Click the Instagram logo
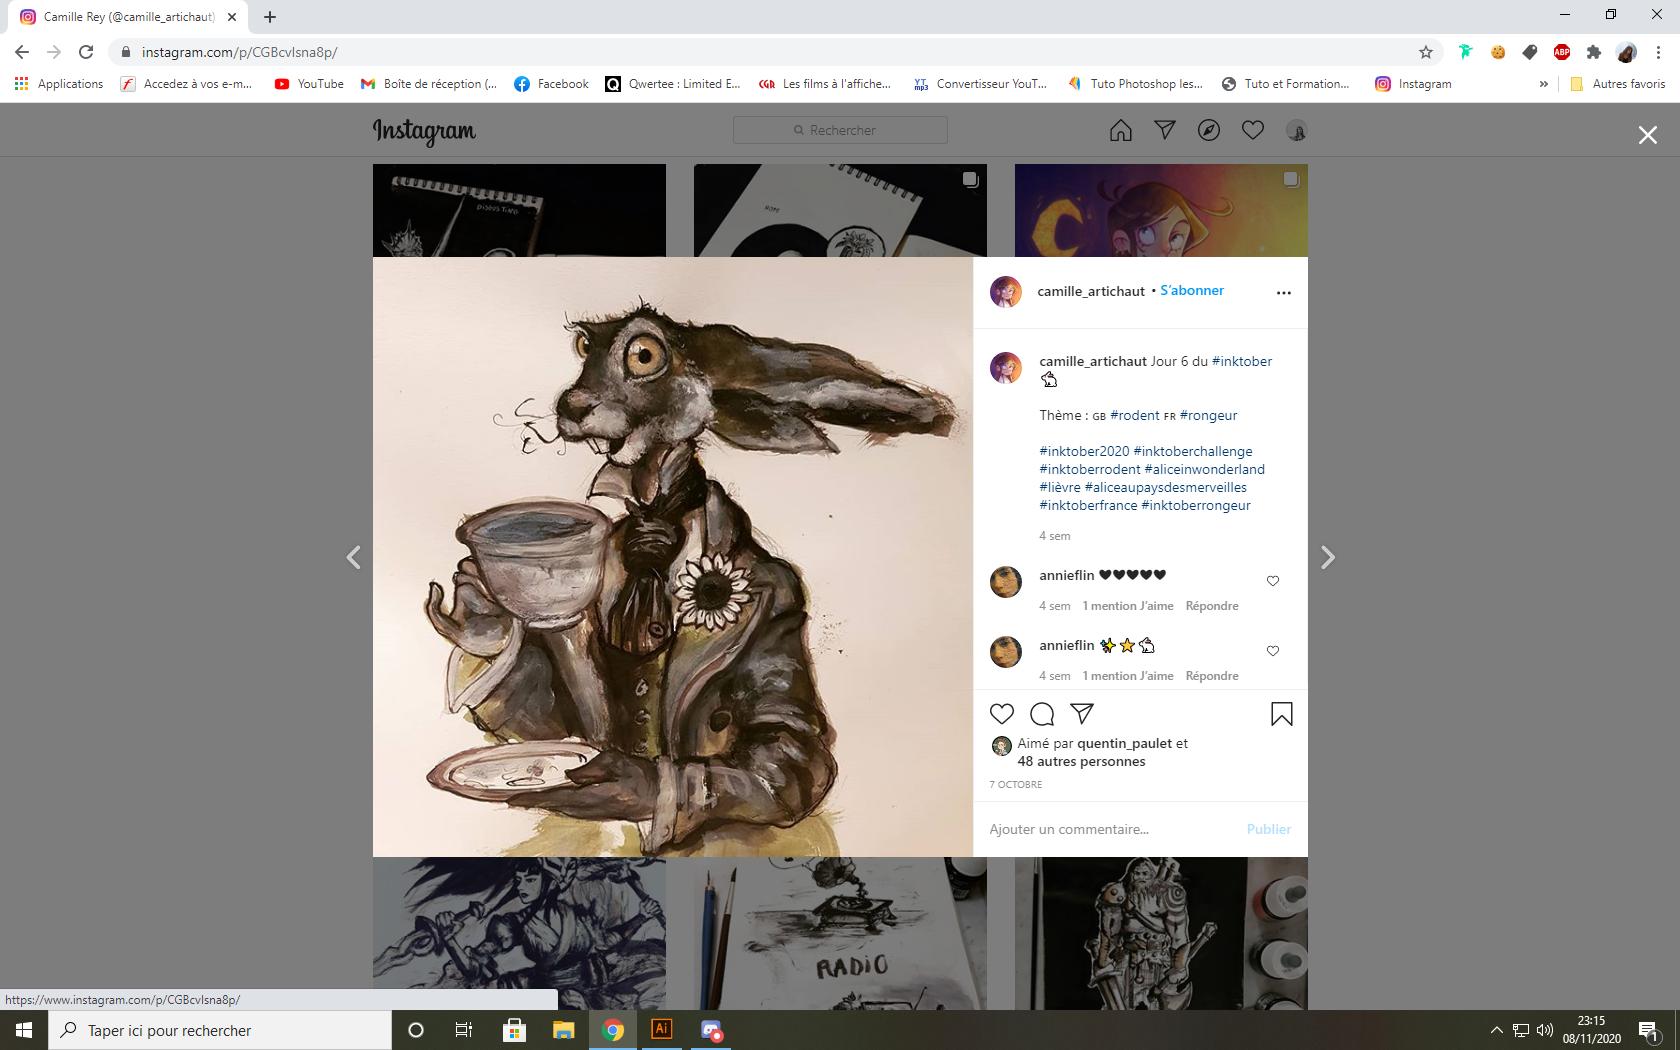1680x1050 pixels. [424, 132]
